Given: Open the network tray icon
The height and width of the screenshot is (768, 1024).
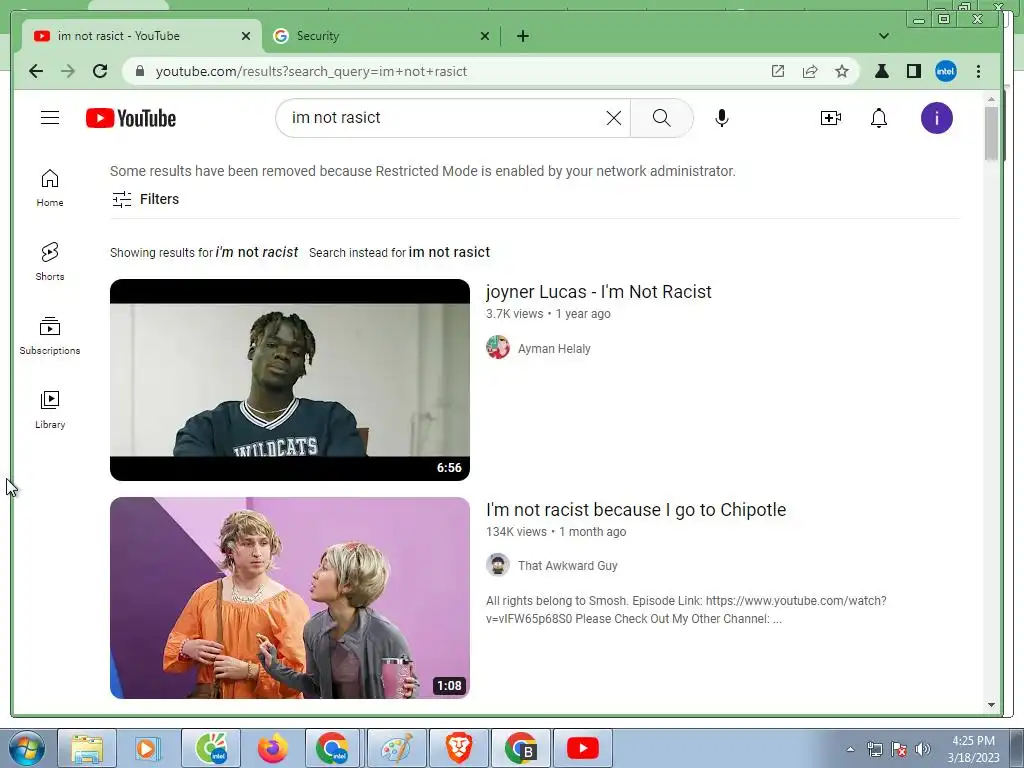Looking at the screenshot, I should coord(874,749).
